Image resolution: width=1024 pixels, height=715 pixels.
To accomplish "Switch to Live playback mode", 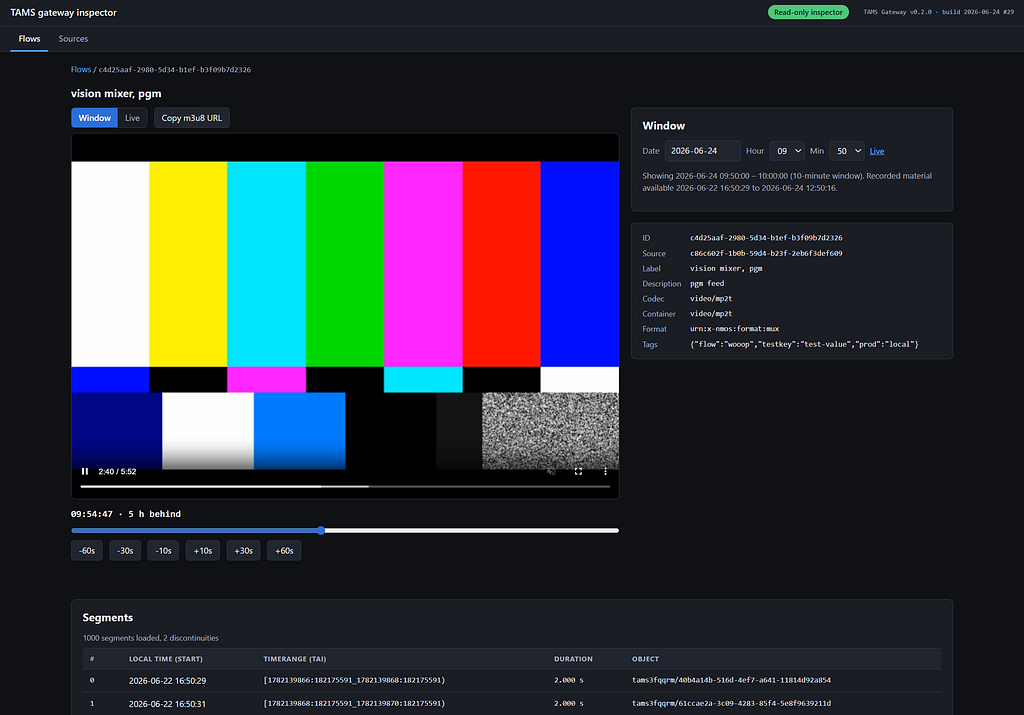I will (x=133, y=118).
